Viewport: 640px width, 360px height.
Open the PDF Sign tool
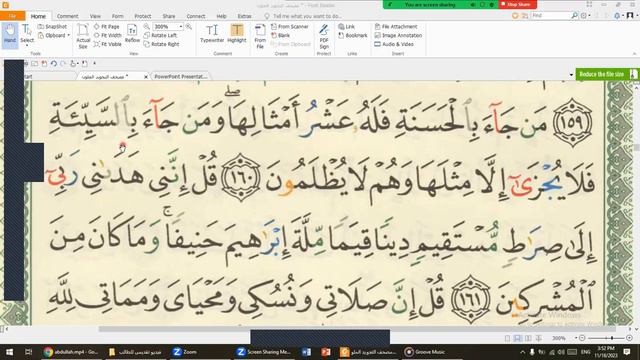(x=324, y=36)
